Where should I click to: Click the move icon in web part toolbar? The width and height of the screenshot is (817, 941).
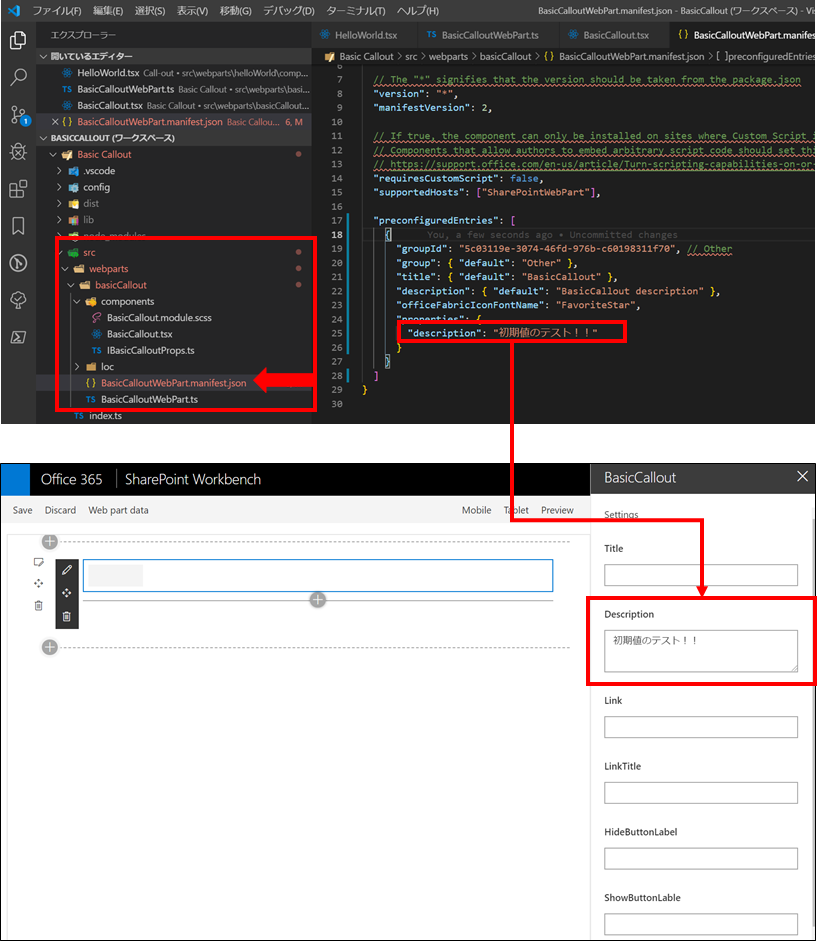coord(67,593)
